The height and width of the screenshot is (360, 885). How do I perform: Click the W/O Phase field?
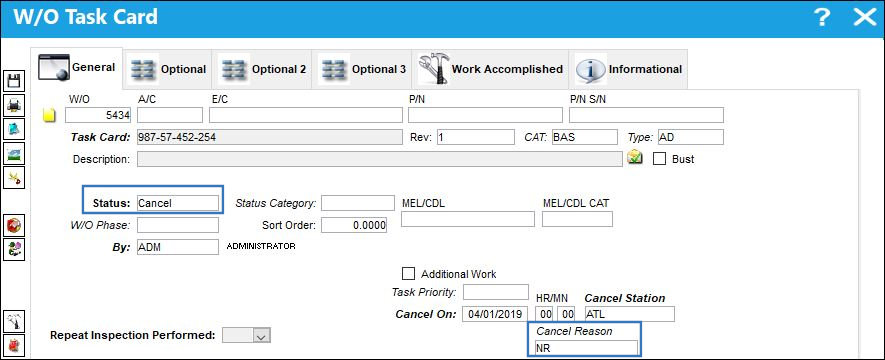coord(178,225)
